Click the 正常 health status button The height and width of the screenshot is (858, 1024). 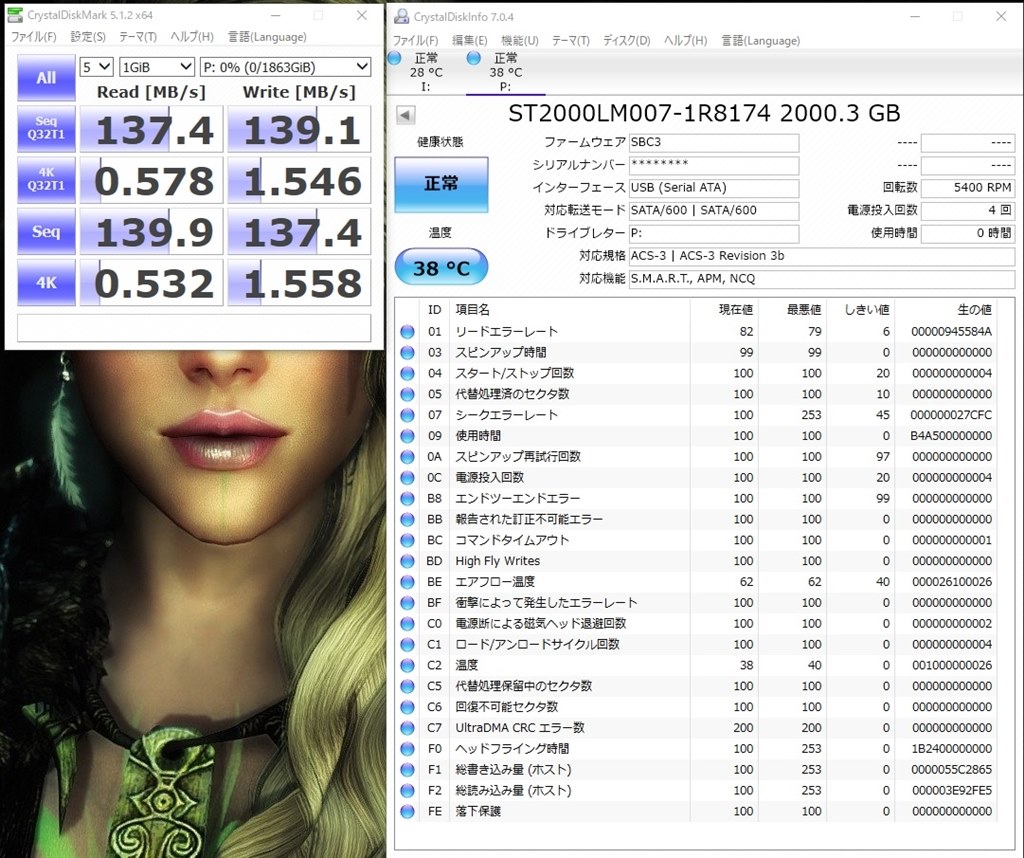[x=441, y=184]
